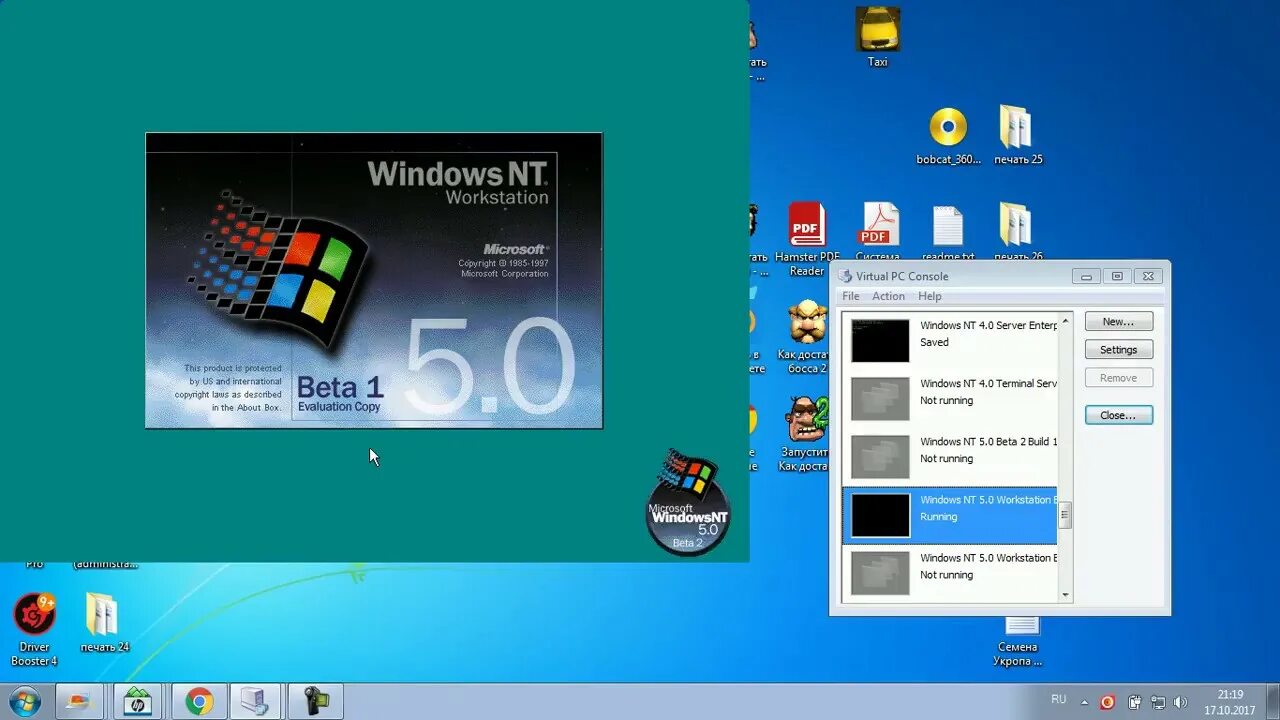The image size is (1280, 720).
Task: Click the red circular tray icon
Action: [1107, 702]
